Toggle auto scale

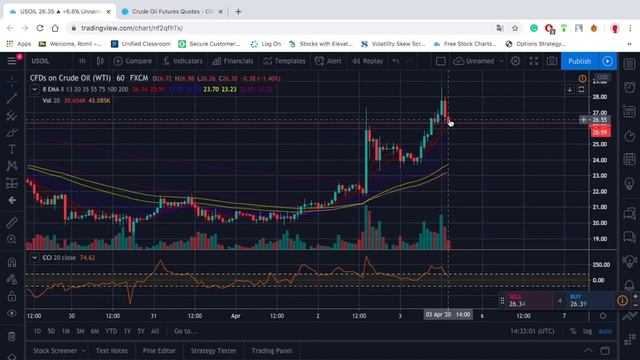point(605,331)
